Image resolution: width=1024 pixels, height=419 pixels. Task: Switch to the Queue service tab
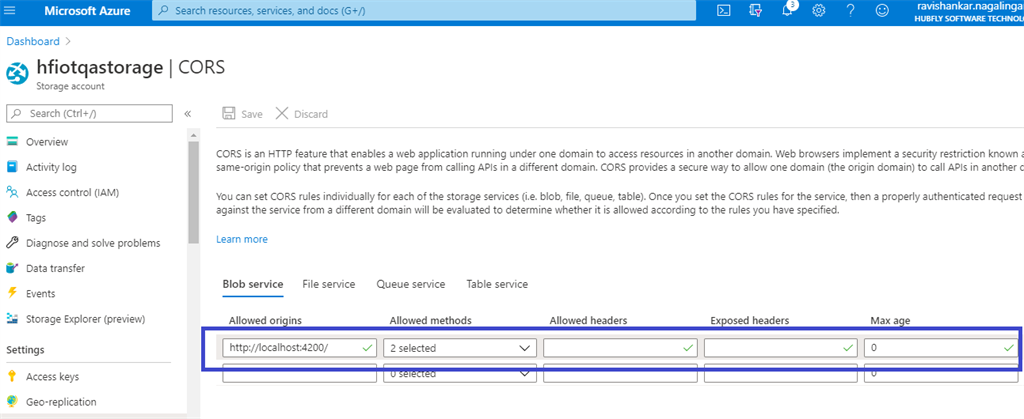point(411,284)
